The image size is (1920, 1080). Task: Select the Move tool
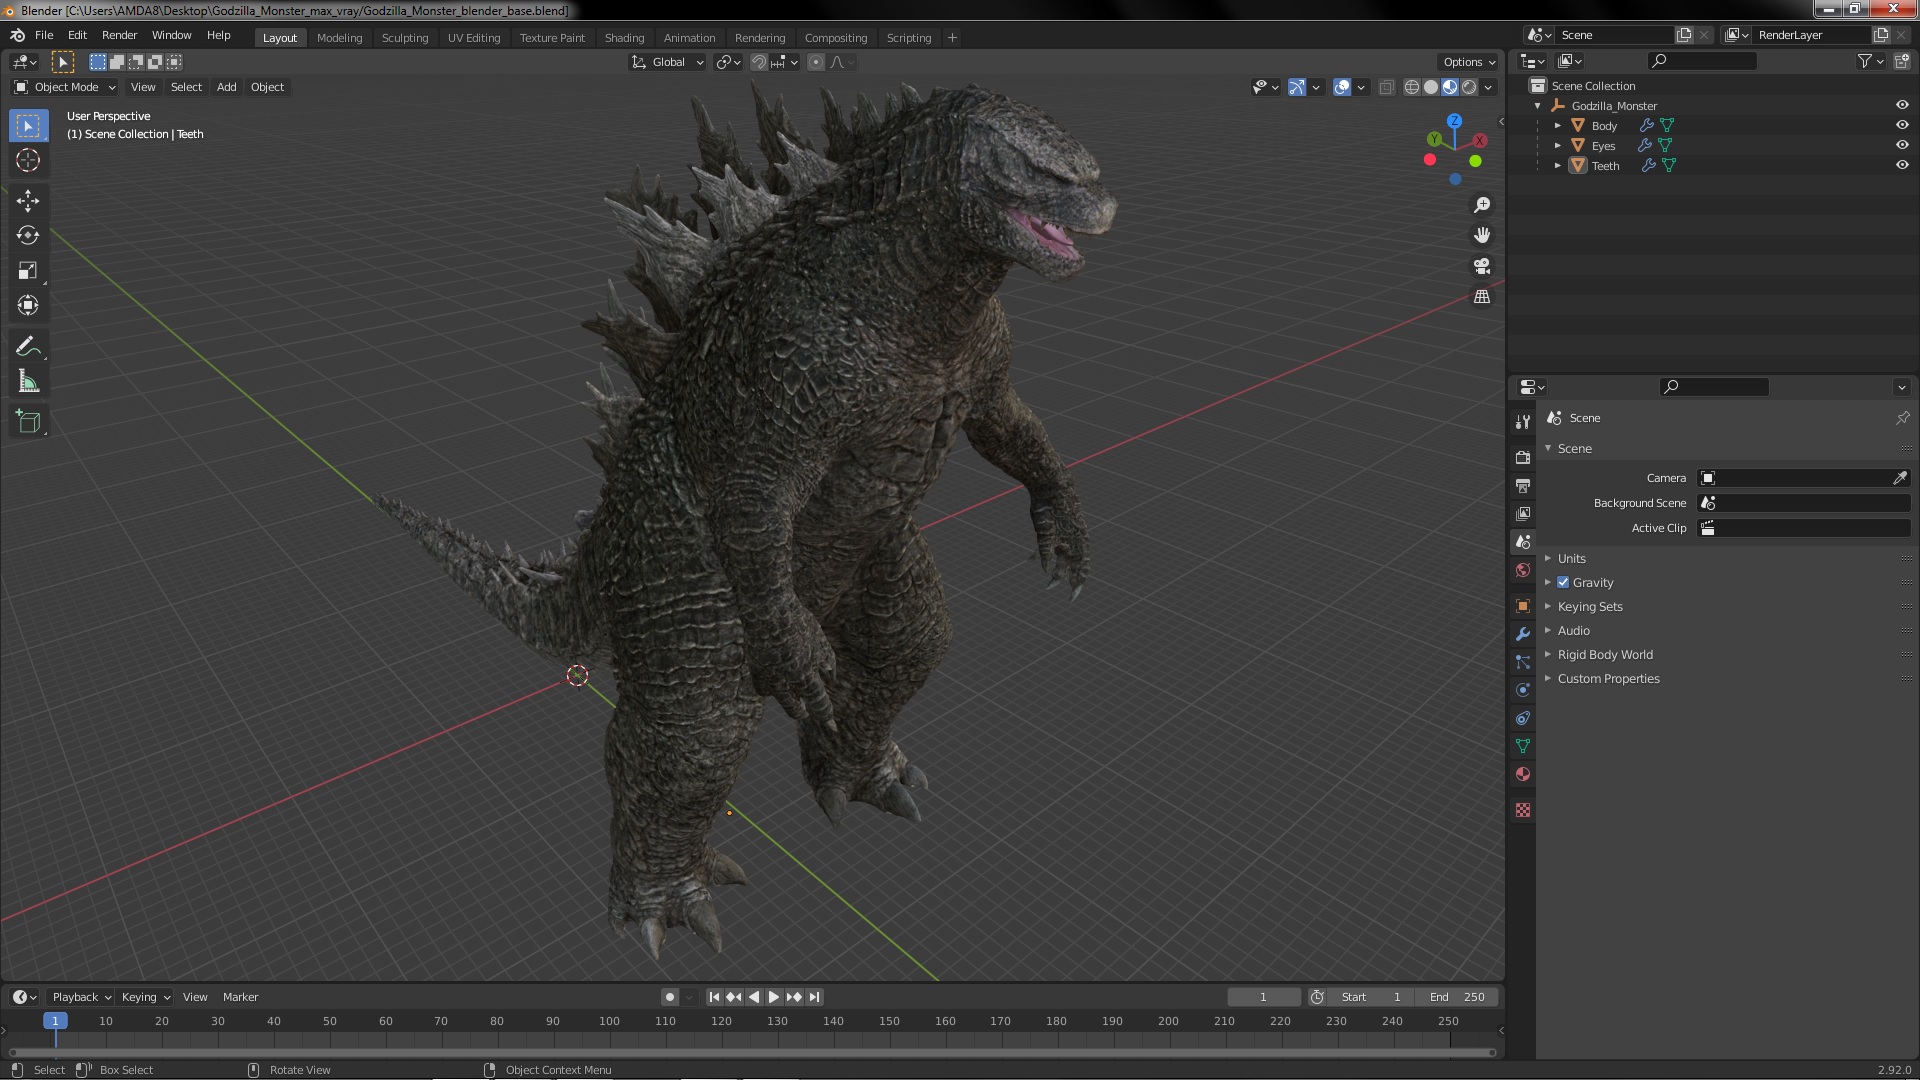click(28, 201)
